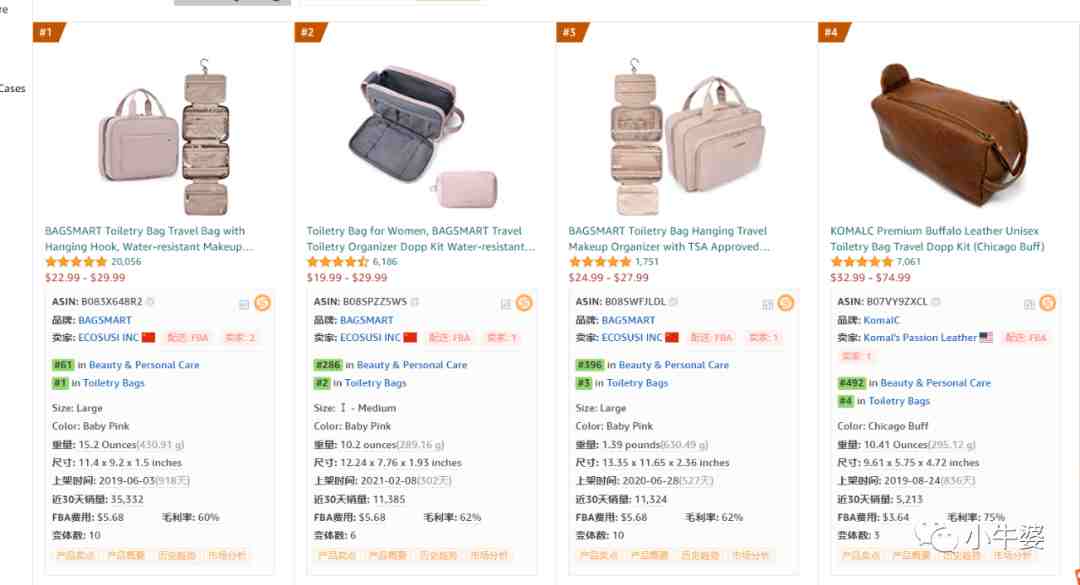Click the small grey icon beside orange circle on card #1
This screenshot has width=1080, height=585.
(244, 305)
